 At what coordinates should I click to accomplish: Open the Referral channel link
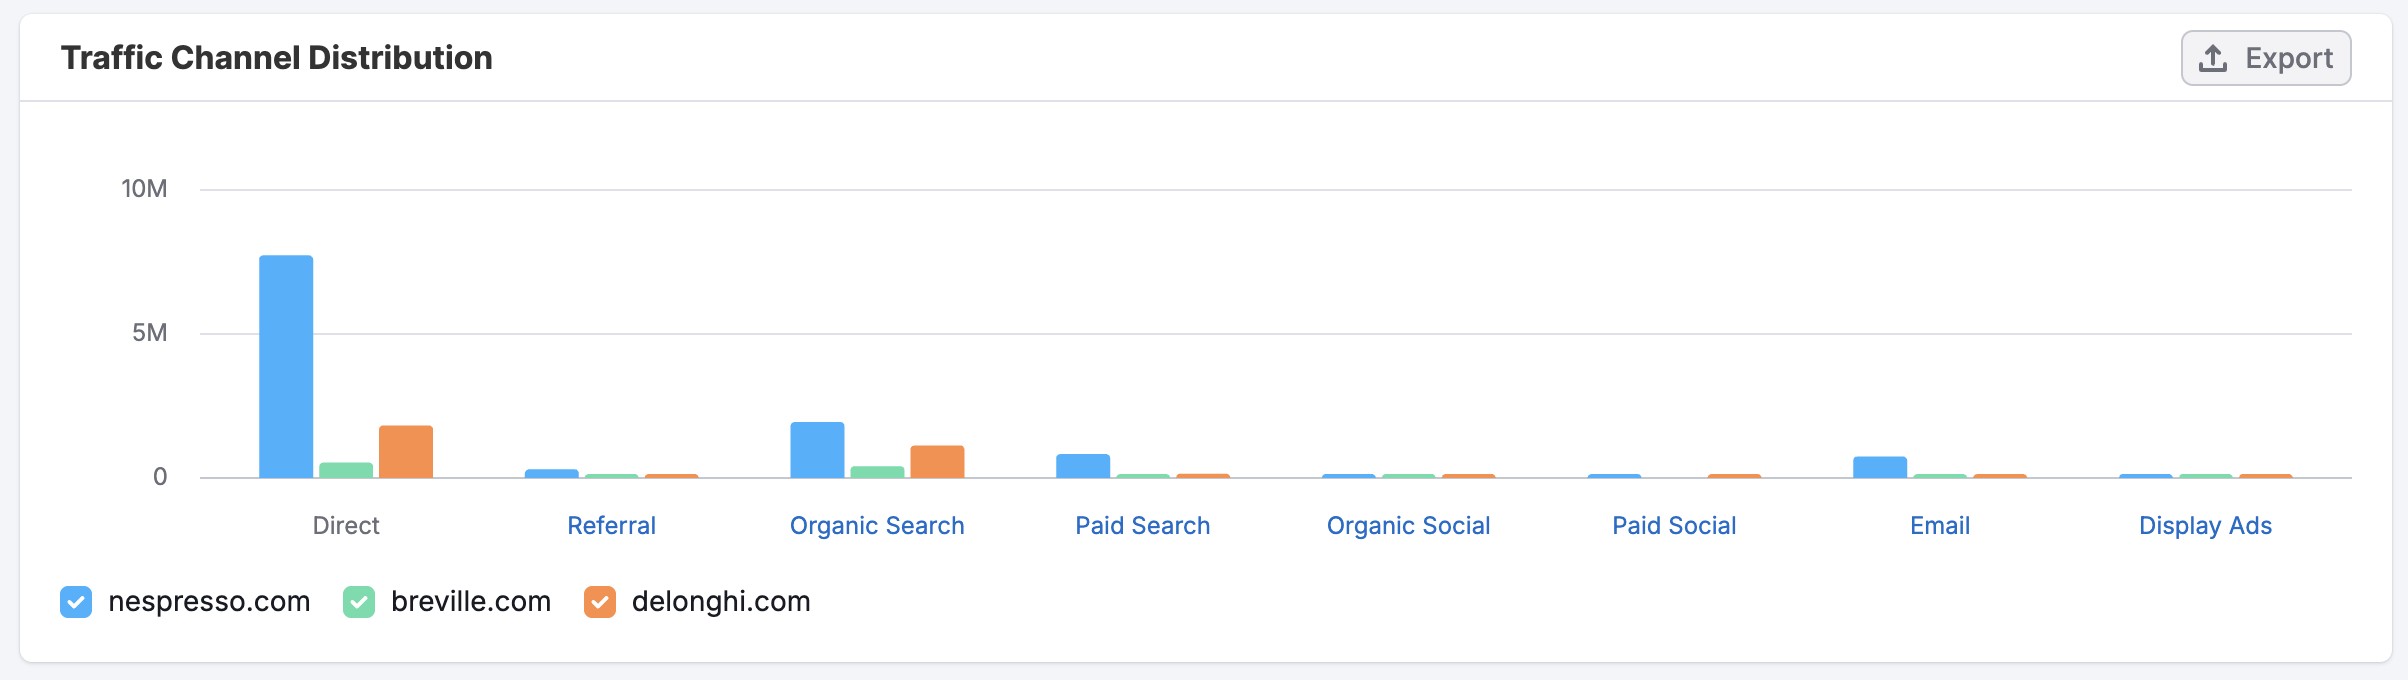pyautogui.click(x=611, y=526)
